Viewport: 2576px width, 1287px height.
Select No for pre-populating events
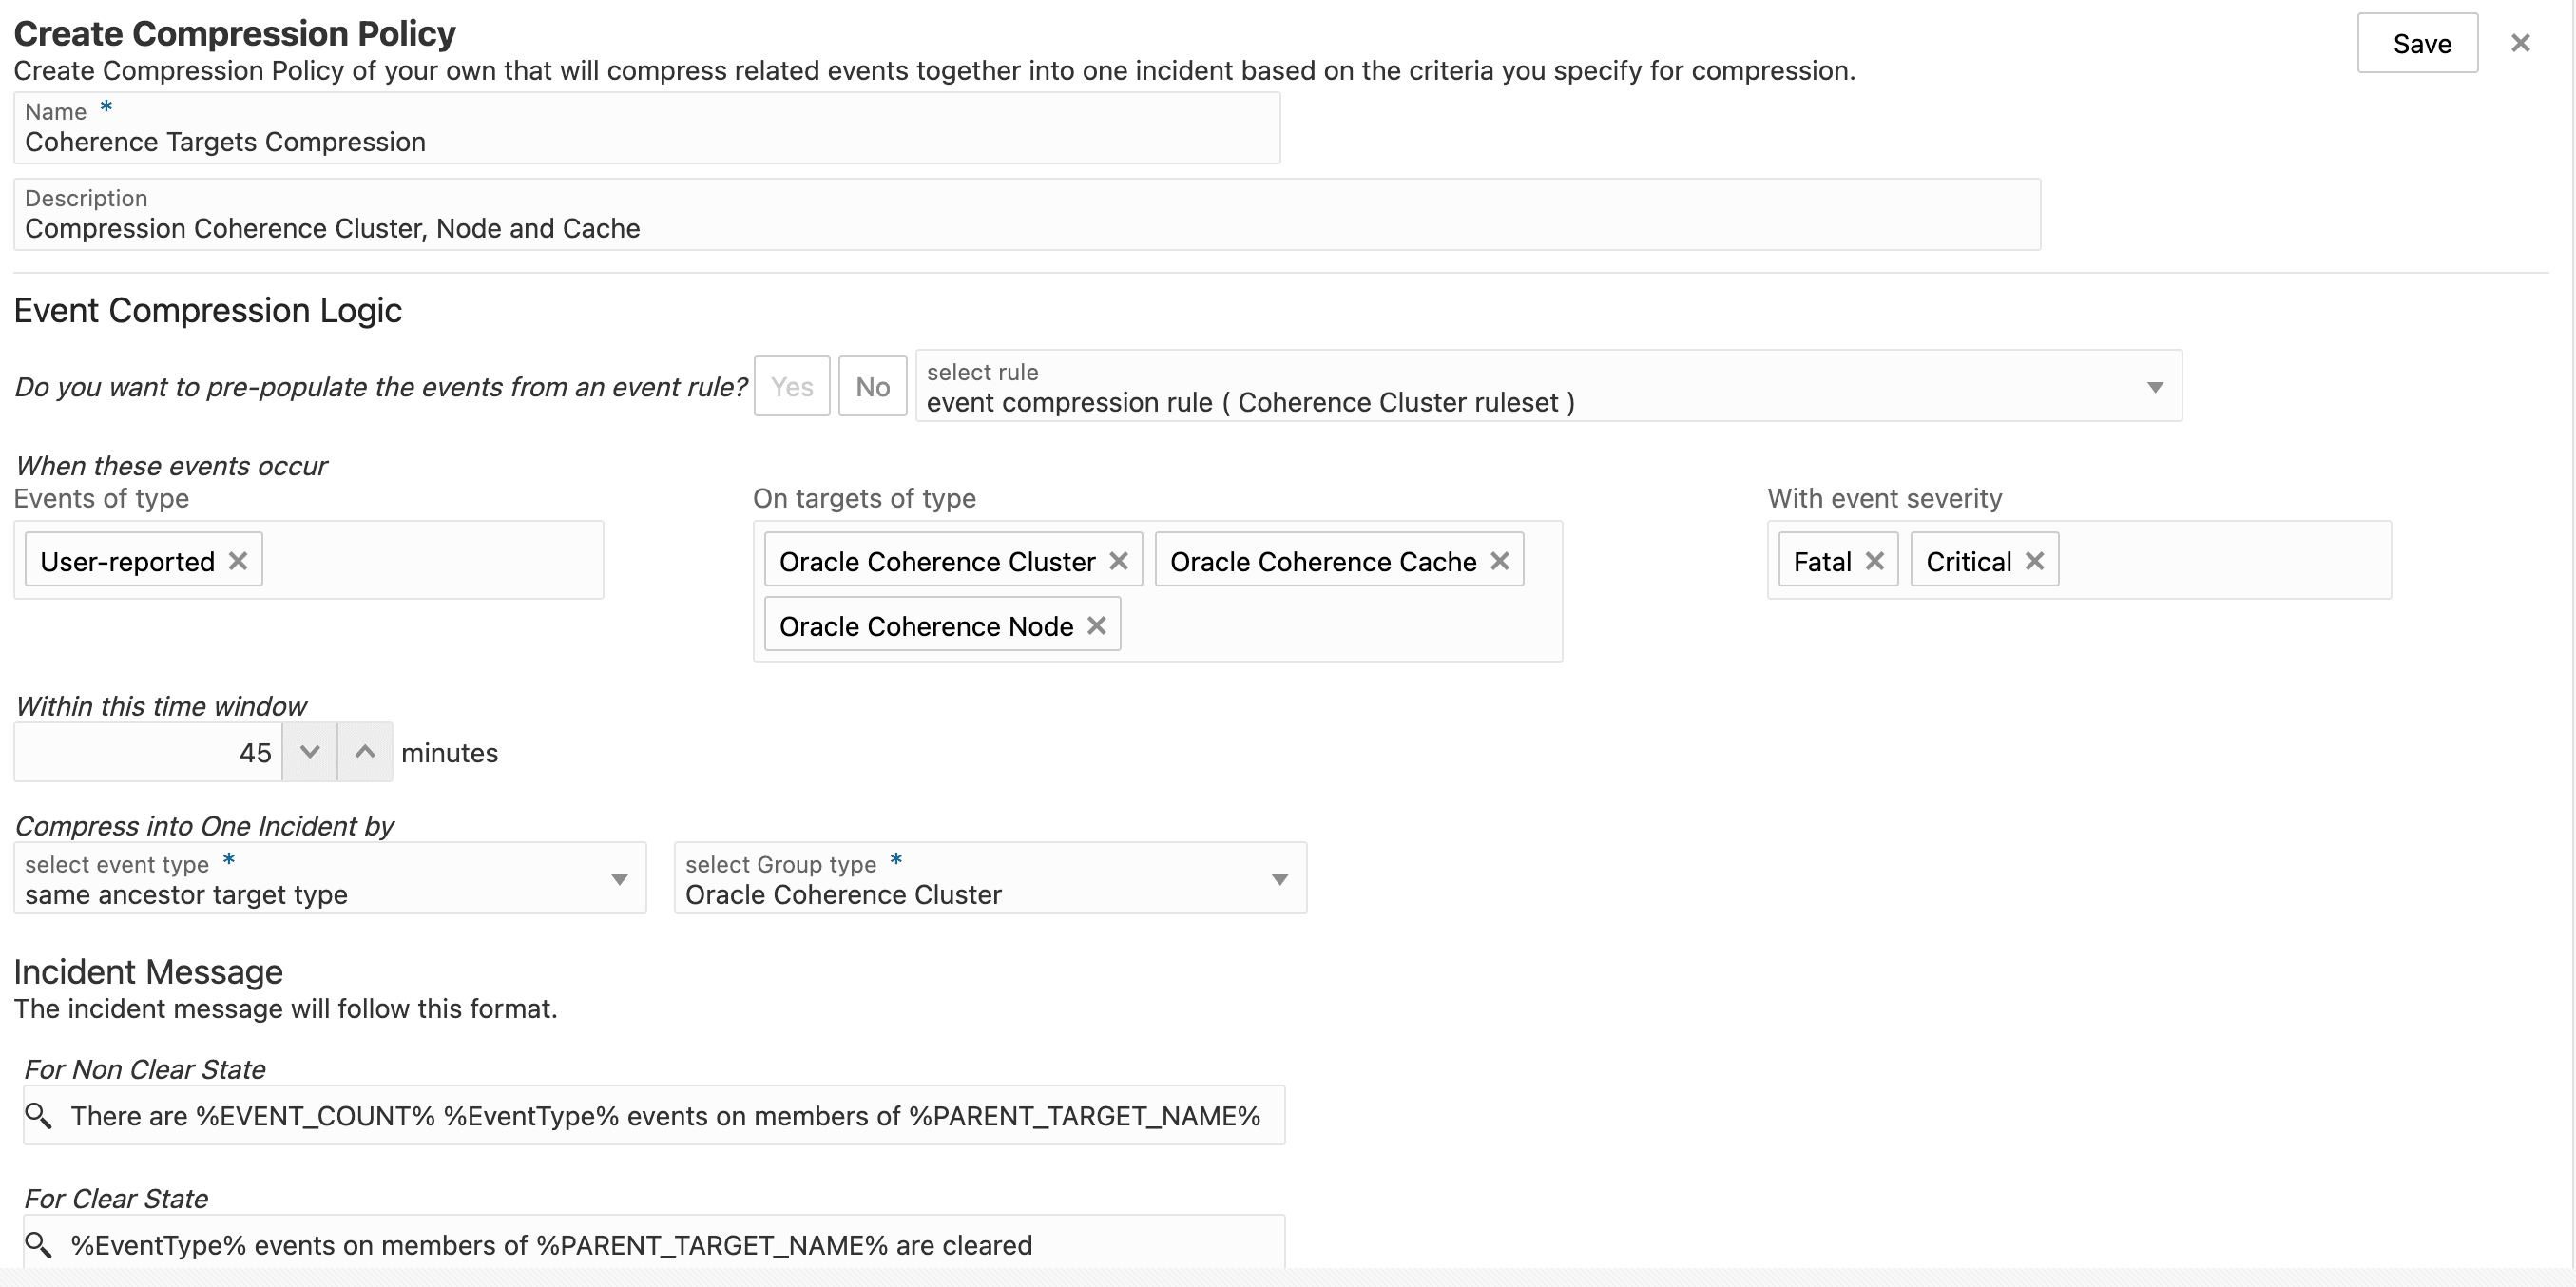pos(872,387)
